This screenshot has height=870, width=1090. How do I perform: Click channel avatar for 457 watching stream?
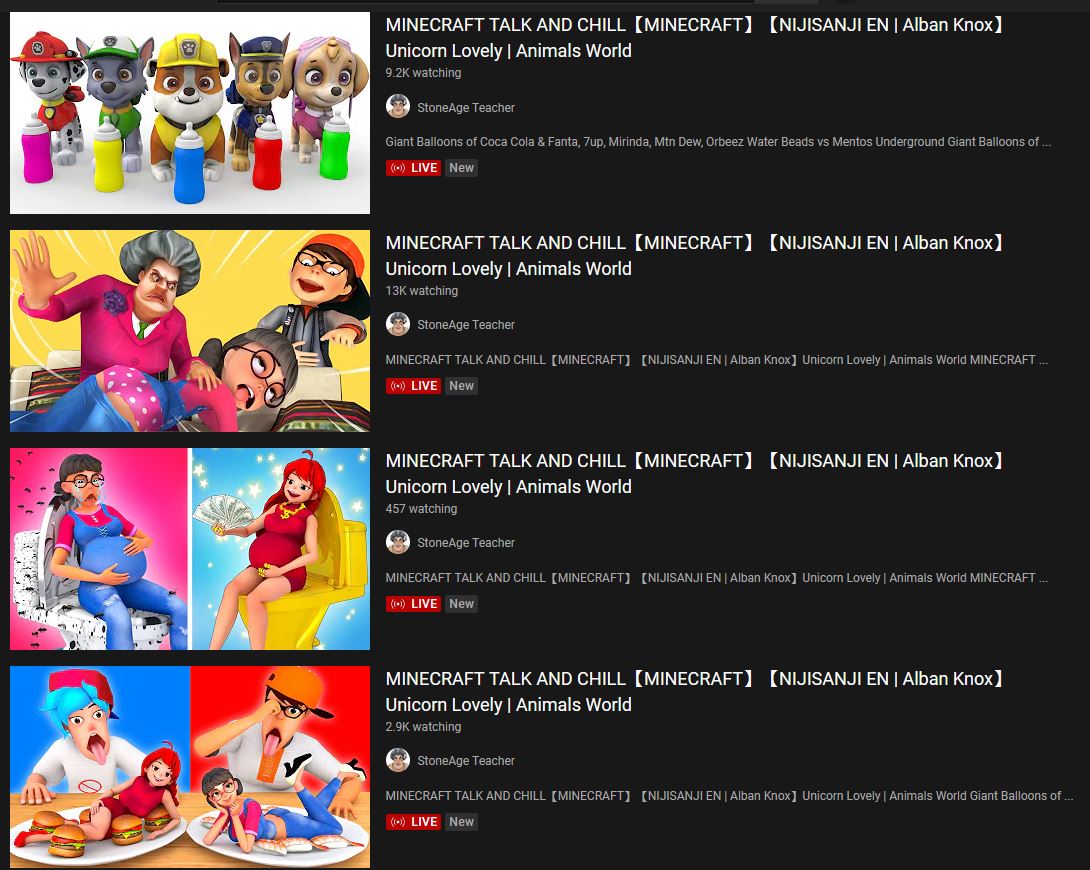click(398, 543)
